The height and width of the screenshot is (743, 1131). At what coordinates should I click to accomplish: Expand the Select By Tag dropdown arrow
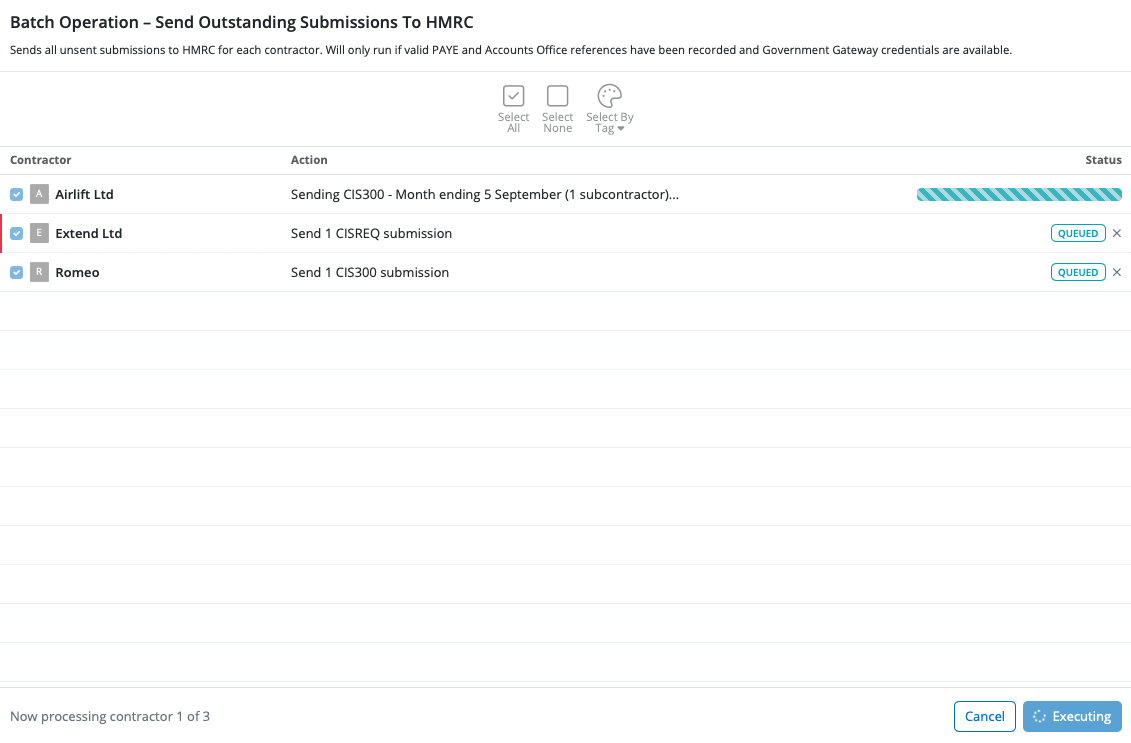click(x=620, y=129)
